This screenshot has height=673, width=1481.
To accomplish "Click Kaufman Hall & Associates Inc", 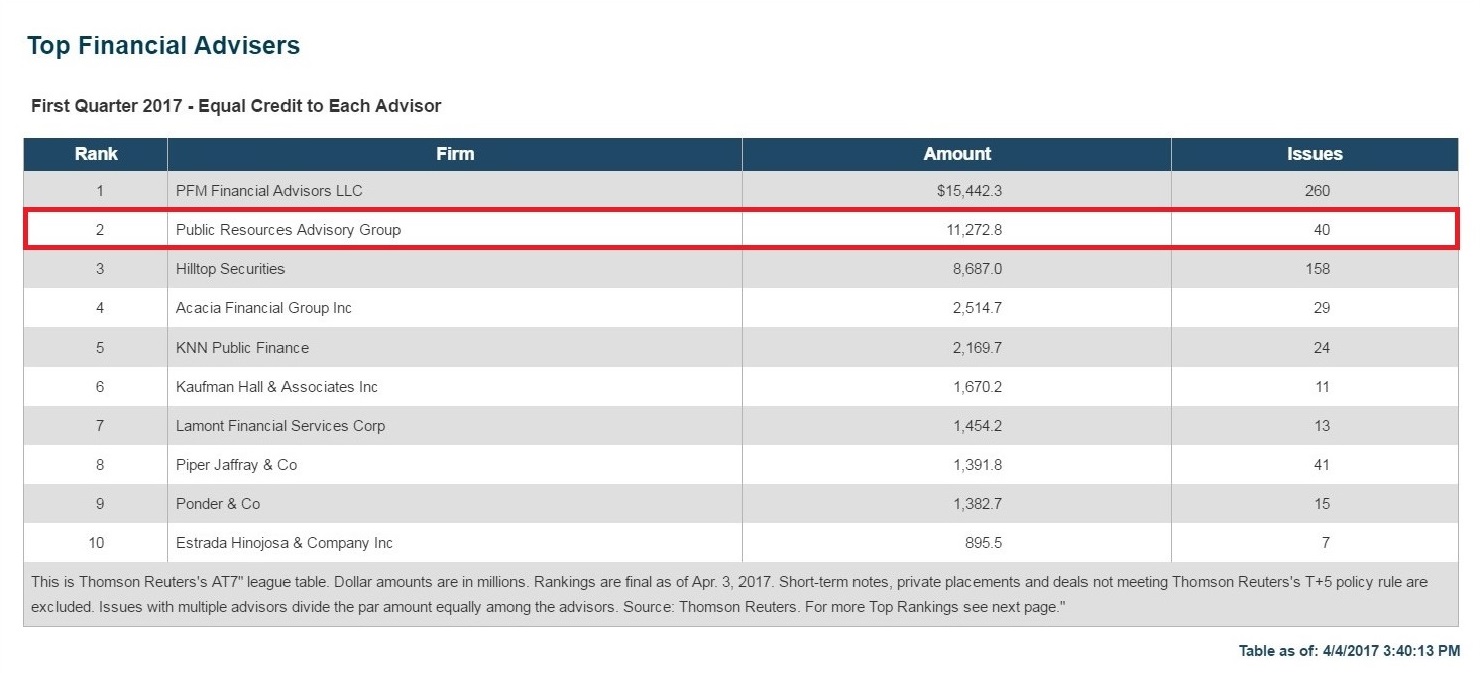I will [277, 387].
